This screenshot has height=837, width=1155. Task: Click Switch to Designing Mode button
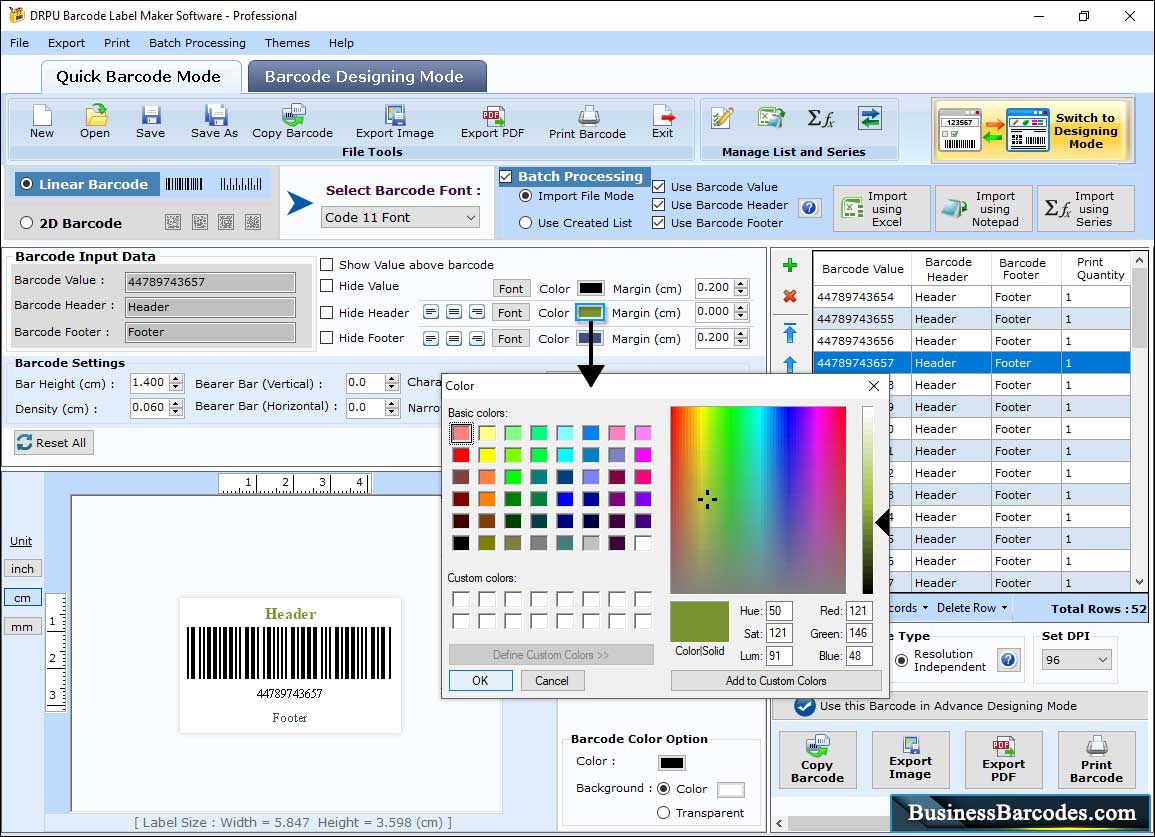(1031, 130)
